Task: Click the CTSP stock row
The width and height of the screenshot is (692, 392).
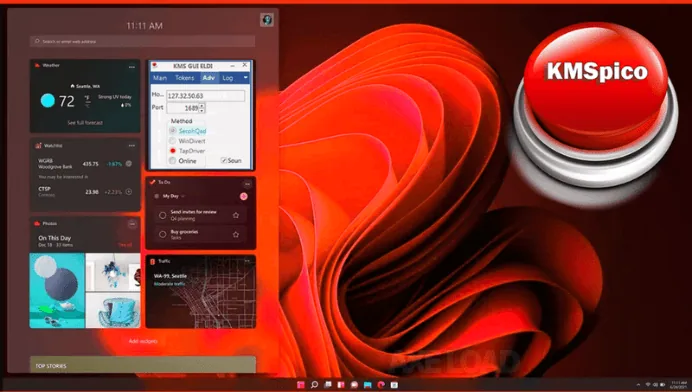Action: tap(85, 192)
